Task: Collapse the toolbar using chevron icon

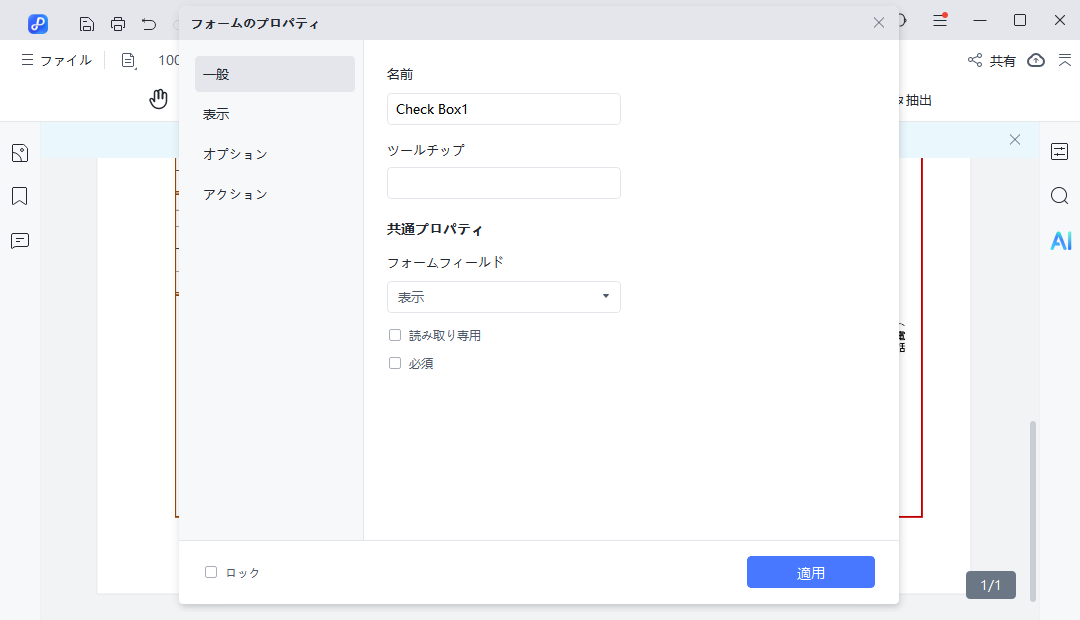Action: point(1066,60)
